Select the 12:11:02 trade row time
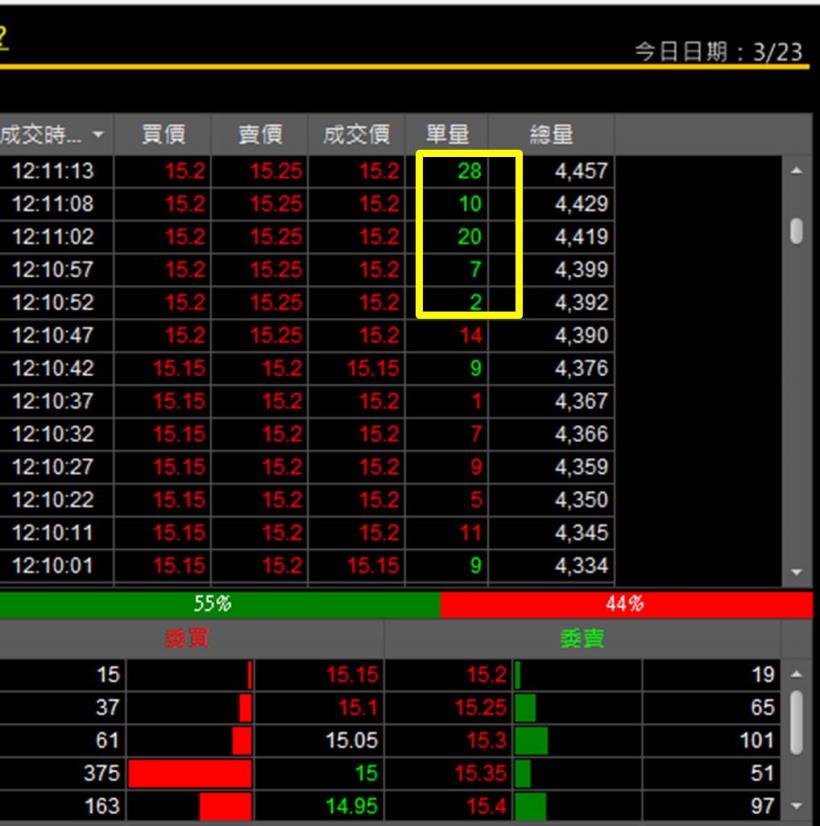Viewport: 820px width, 826px height. coord(53,237)
